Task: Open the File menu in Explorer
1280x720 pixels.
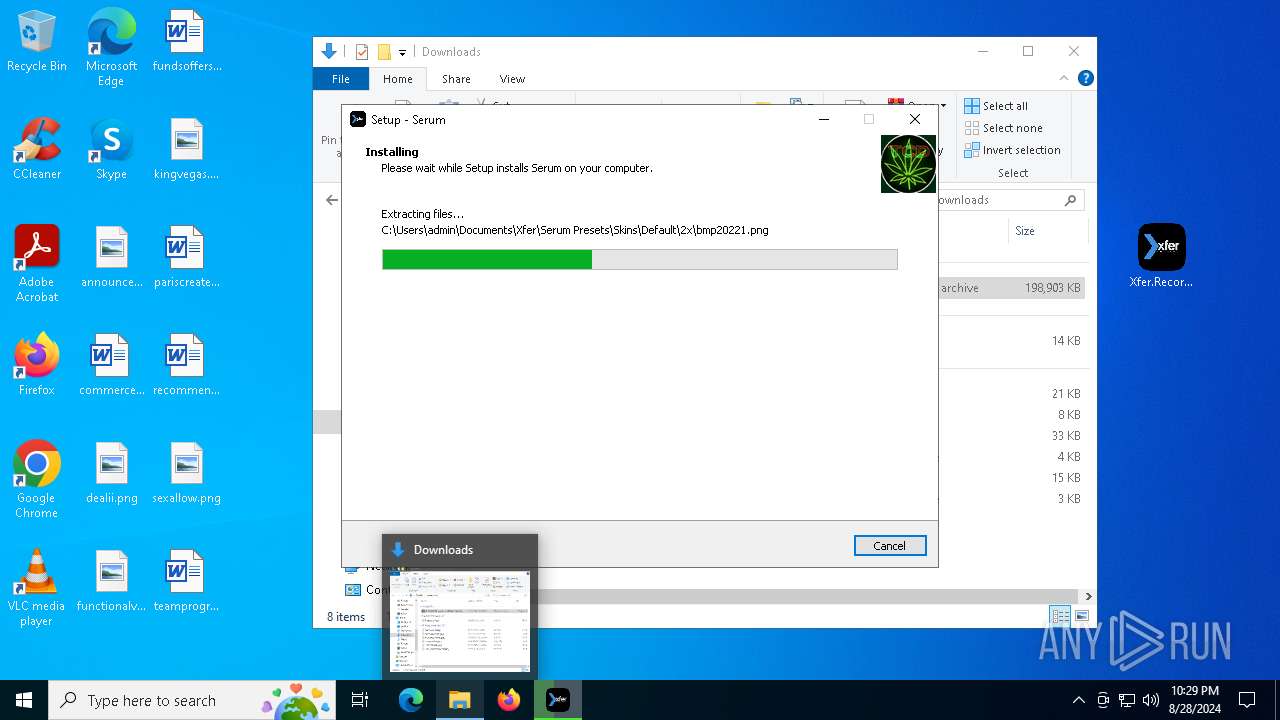Action: pyautogui.click(x=341, y=79)
